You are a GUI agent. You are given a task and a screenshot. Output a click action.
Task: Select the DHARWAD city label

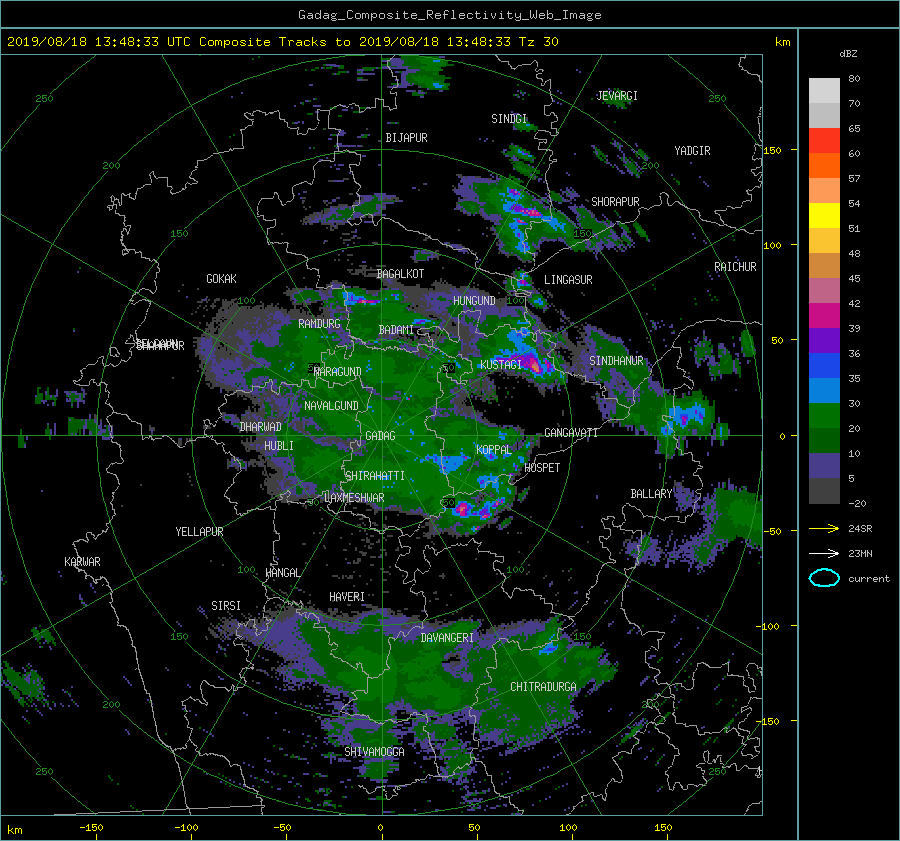(x=261, y=427)
